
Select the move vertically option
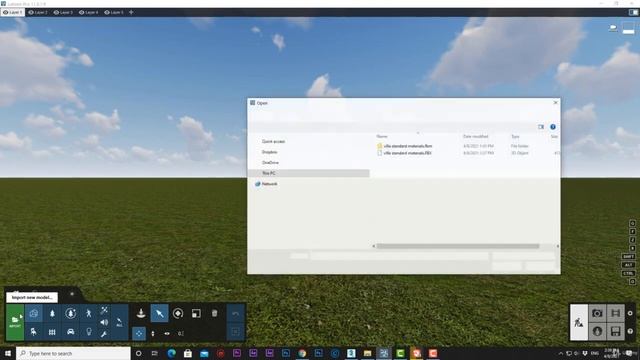pyautogui.click(x=153, y=333)
